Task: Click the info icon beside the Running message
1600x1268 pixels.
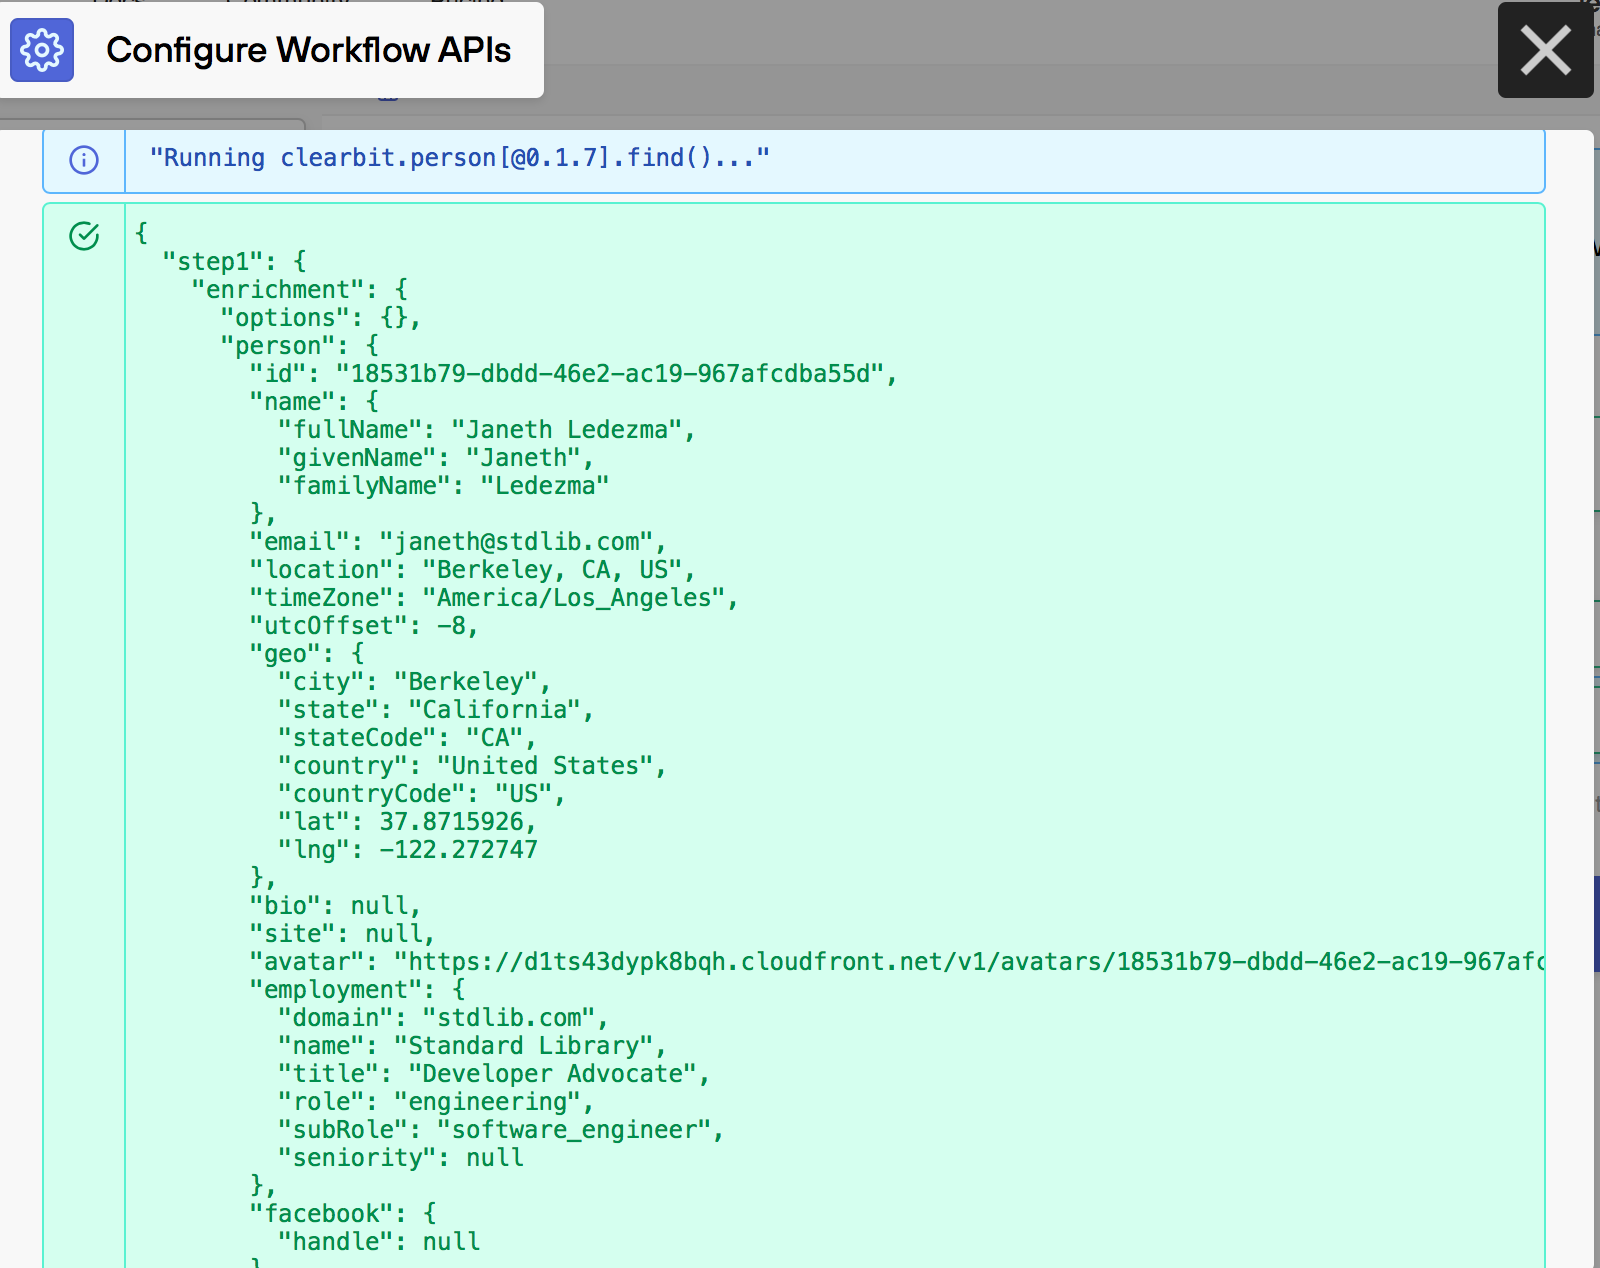Action: 84,160
